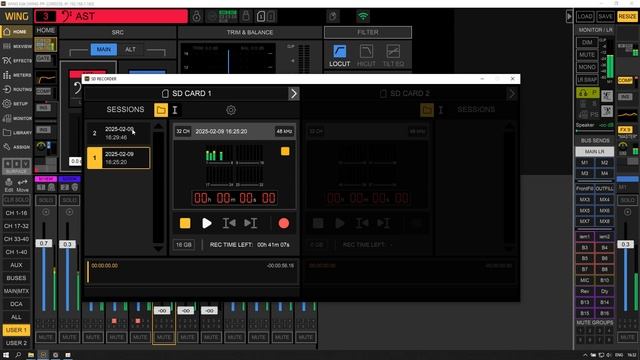Open the Setup page in sidebar
The width and height of the screenshot is (640, 360).
click(16, 104)
